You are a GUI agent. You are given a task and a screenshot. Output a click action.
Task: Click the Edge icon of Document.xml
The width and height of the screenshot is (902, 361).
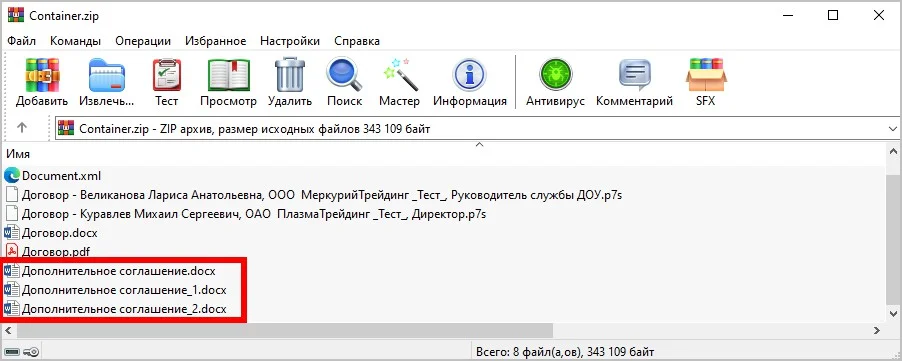click(12, 176)
